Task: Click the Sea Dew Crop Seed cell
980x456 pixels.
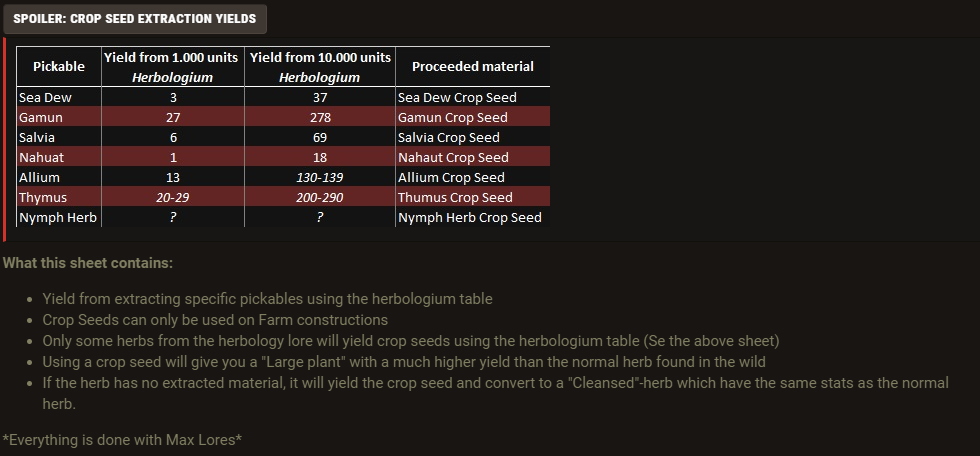Action: (x=472, y=97)
